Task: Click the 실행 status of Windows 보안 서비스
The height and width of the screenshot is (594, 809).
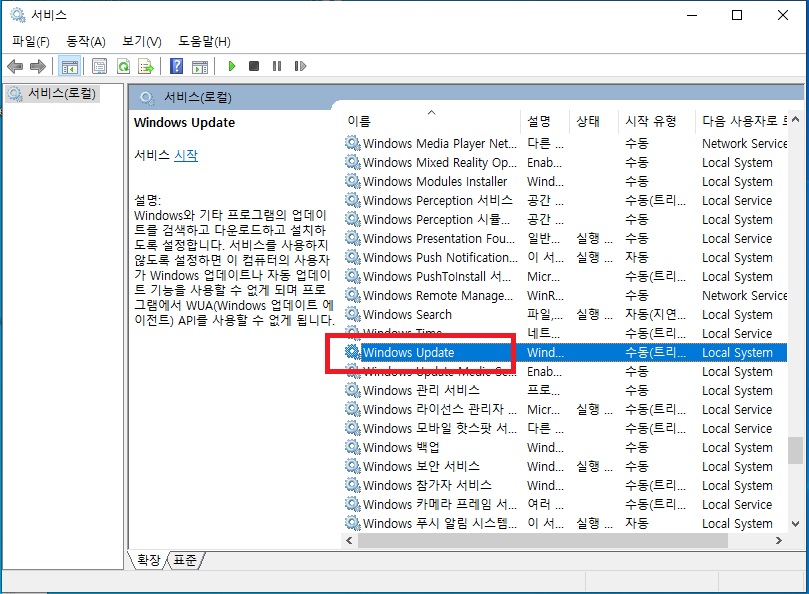Action: tap(594, 466)
